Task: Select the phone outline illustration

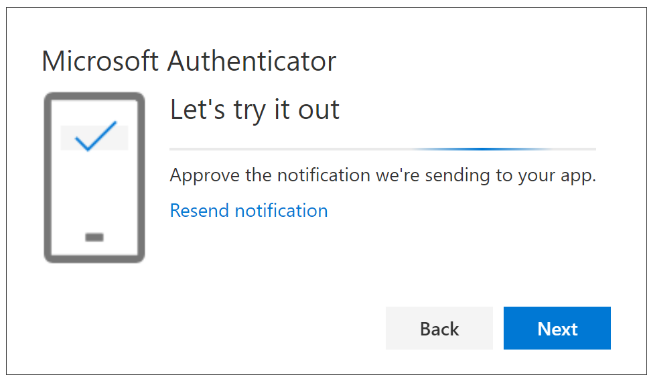Action: tap(94, 178)
